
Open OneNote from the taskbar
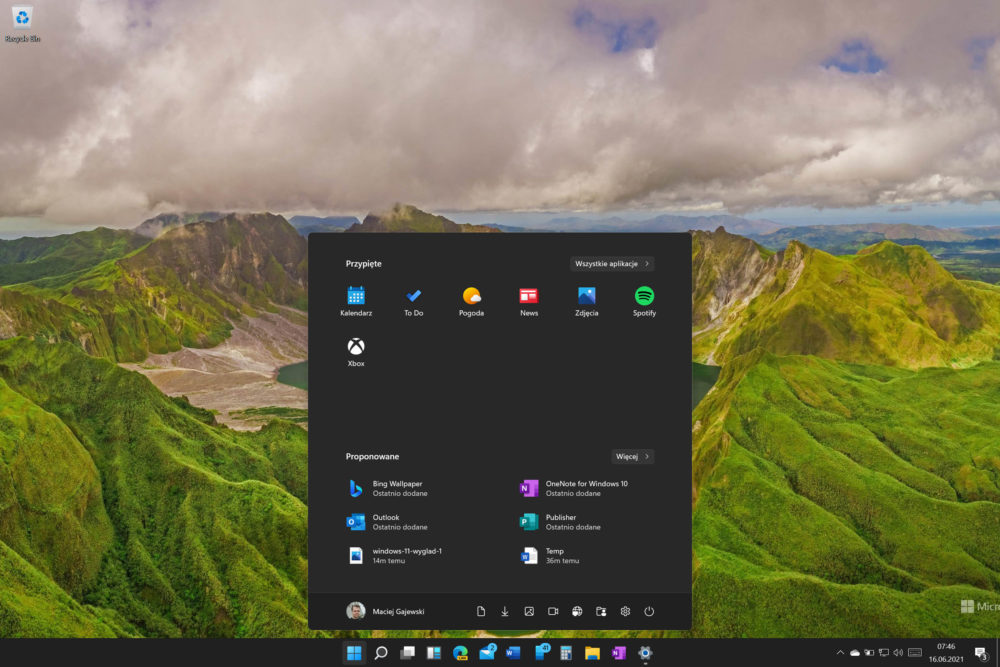pyautogui.click(x=619, y=653)
